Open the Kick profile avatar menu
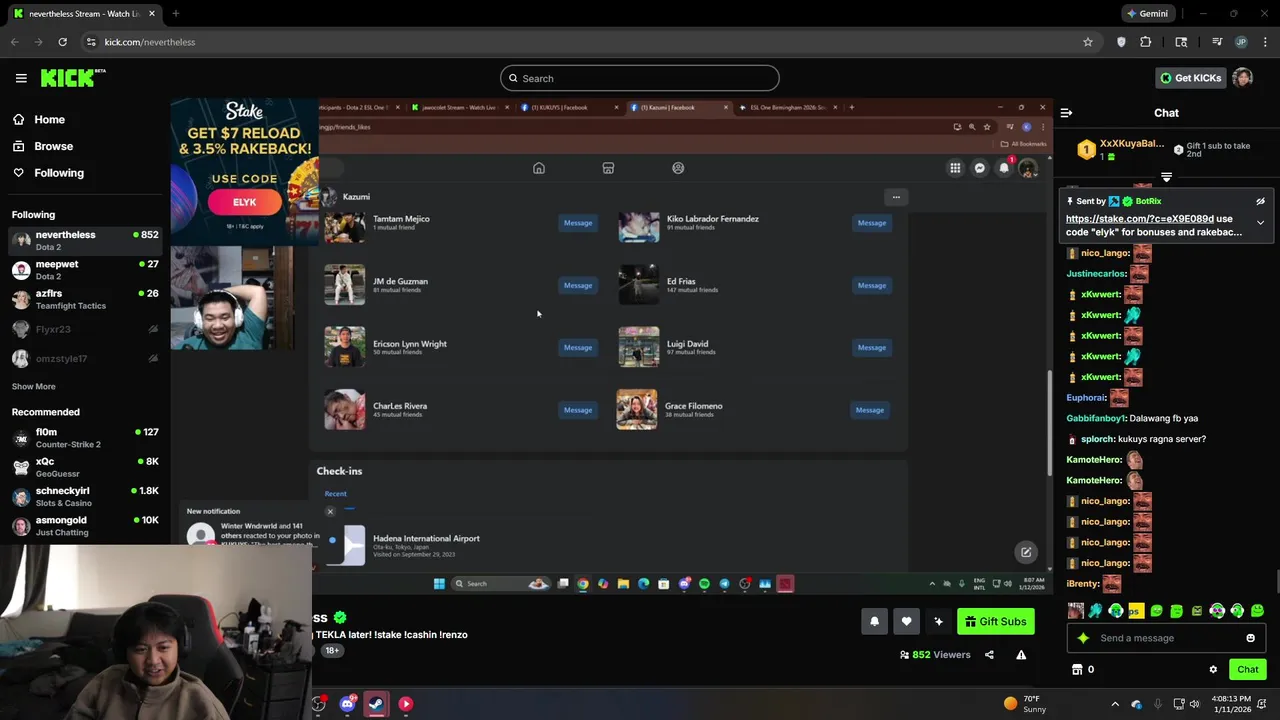Screen dimensions: 1280x720 point(1243,78)
